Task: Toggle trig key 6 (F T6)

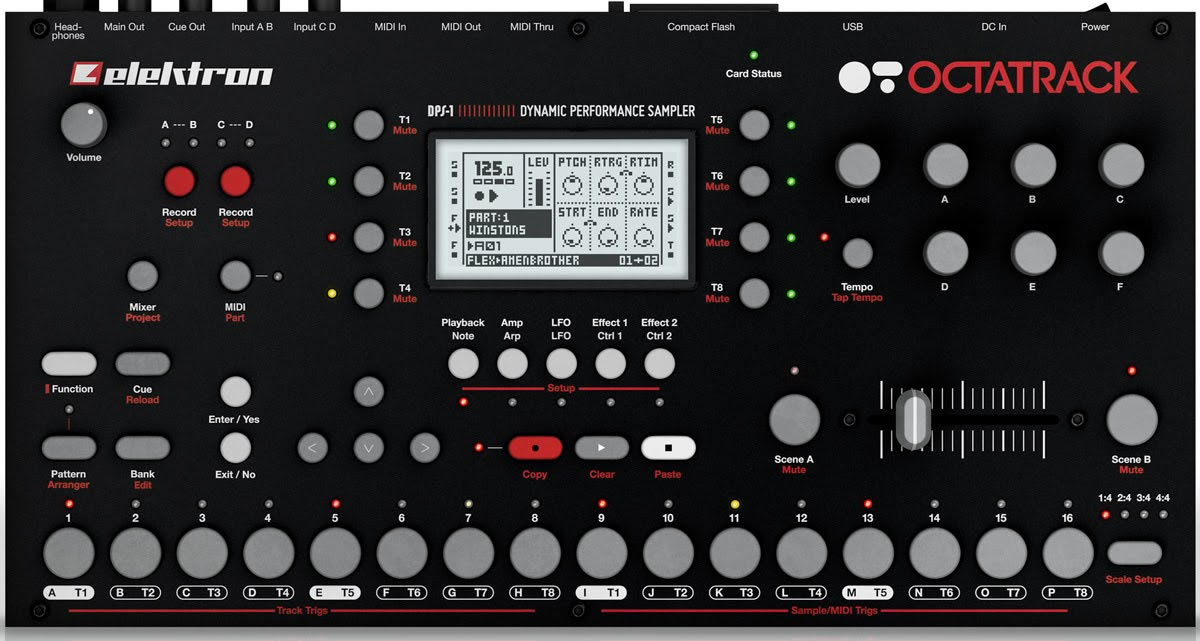Action: pos(402,553)
